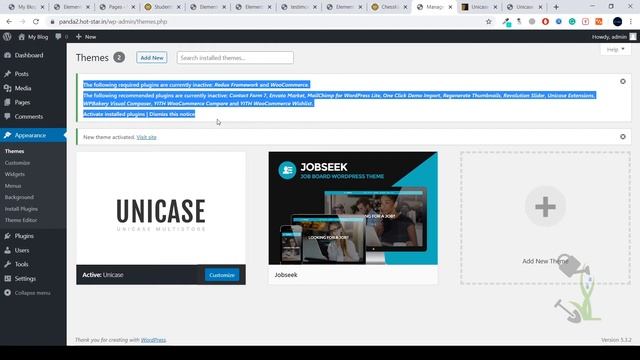640x360 pixels.
Task: Click green circular extension icon
Action: (x=572, y=22)
